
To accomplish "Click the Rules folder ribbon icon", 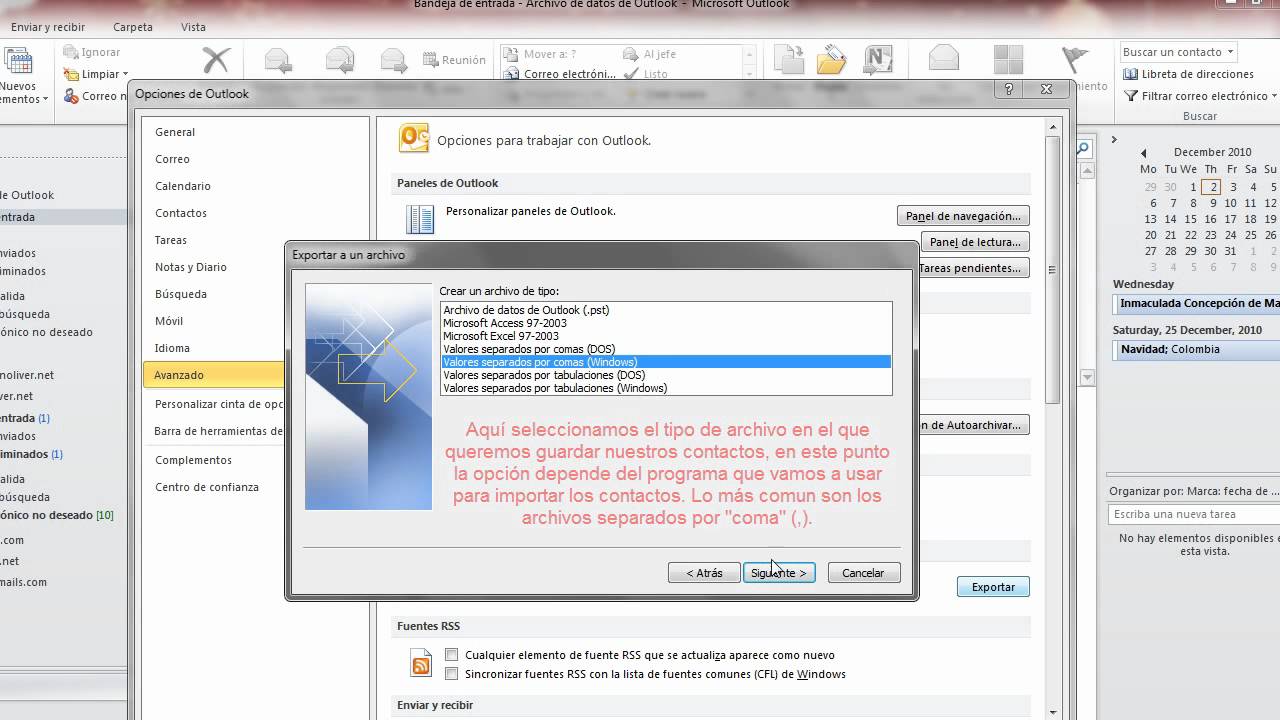I will [x=832, y=61].
